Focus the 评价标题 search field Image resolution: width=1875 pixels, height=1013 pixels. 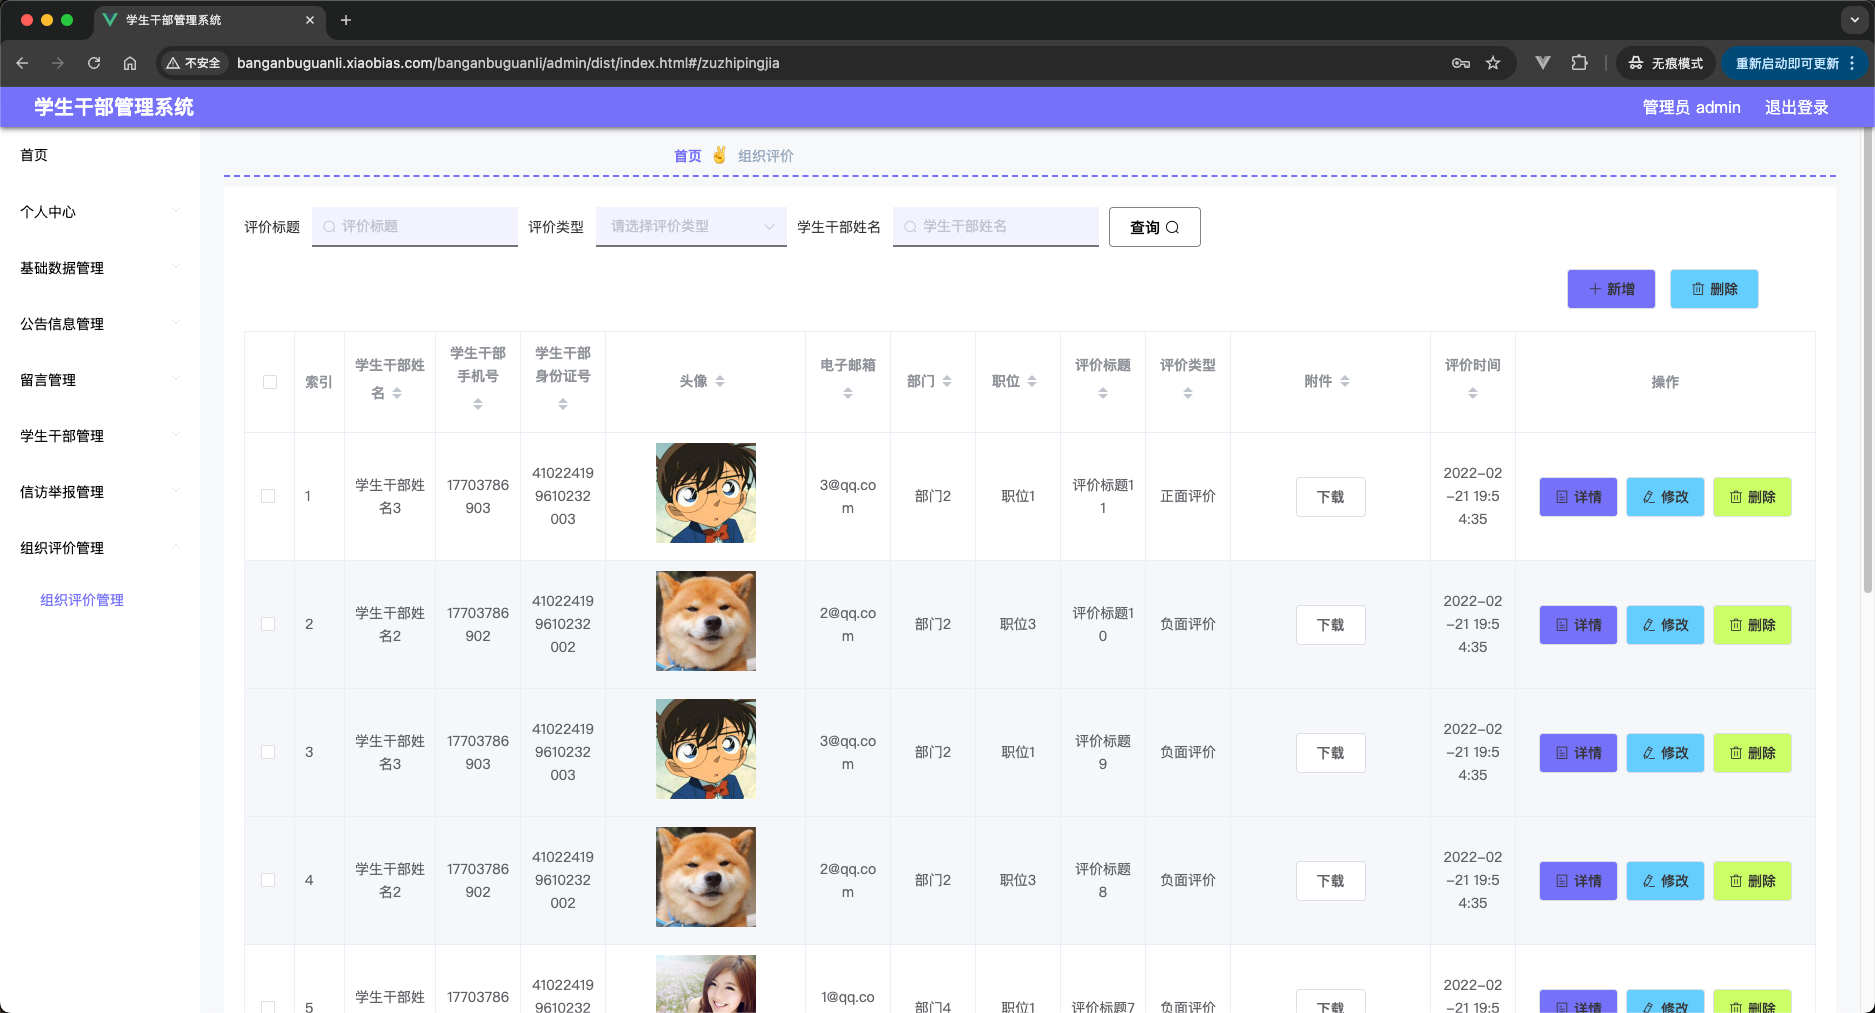[x=415, y=227]
